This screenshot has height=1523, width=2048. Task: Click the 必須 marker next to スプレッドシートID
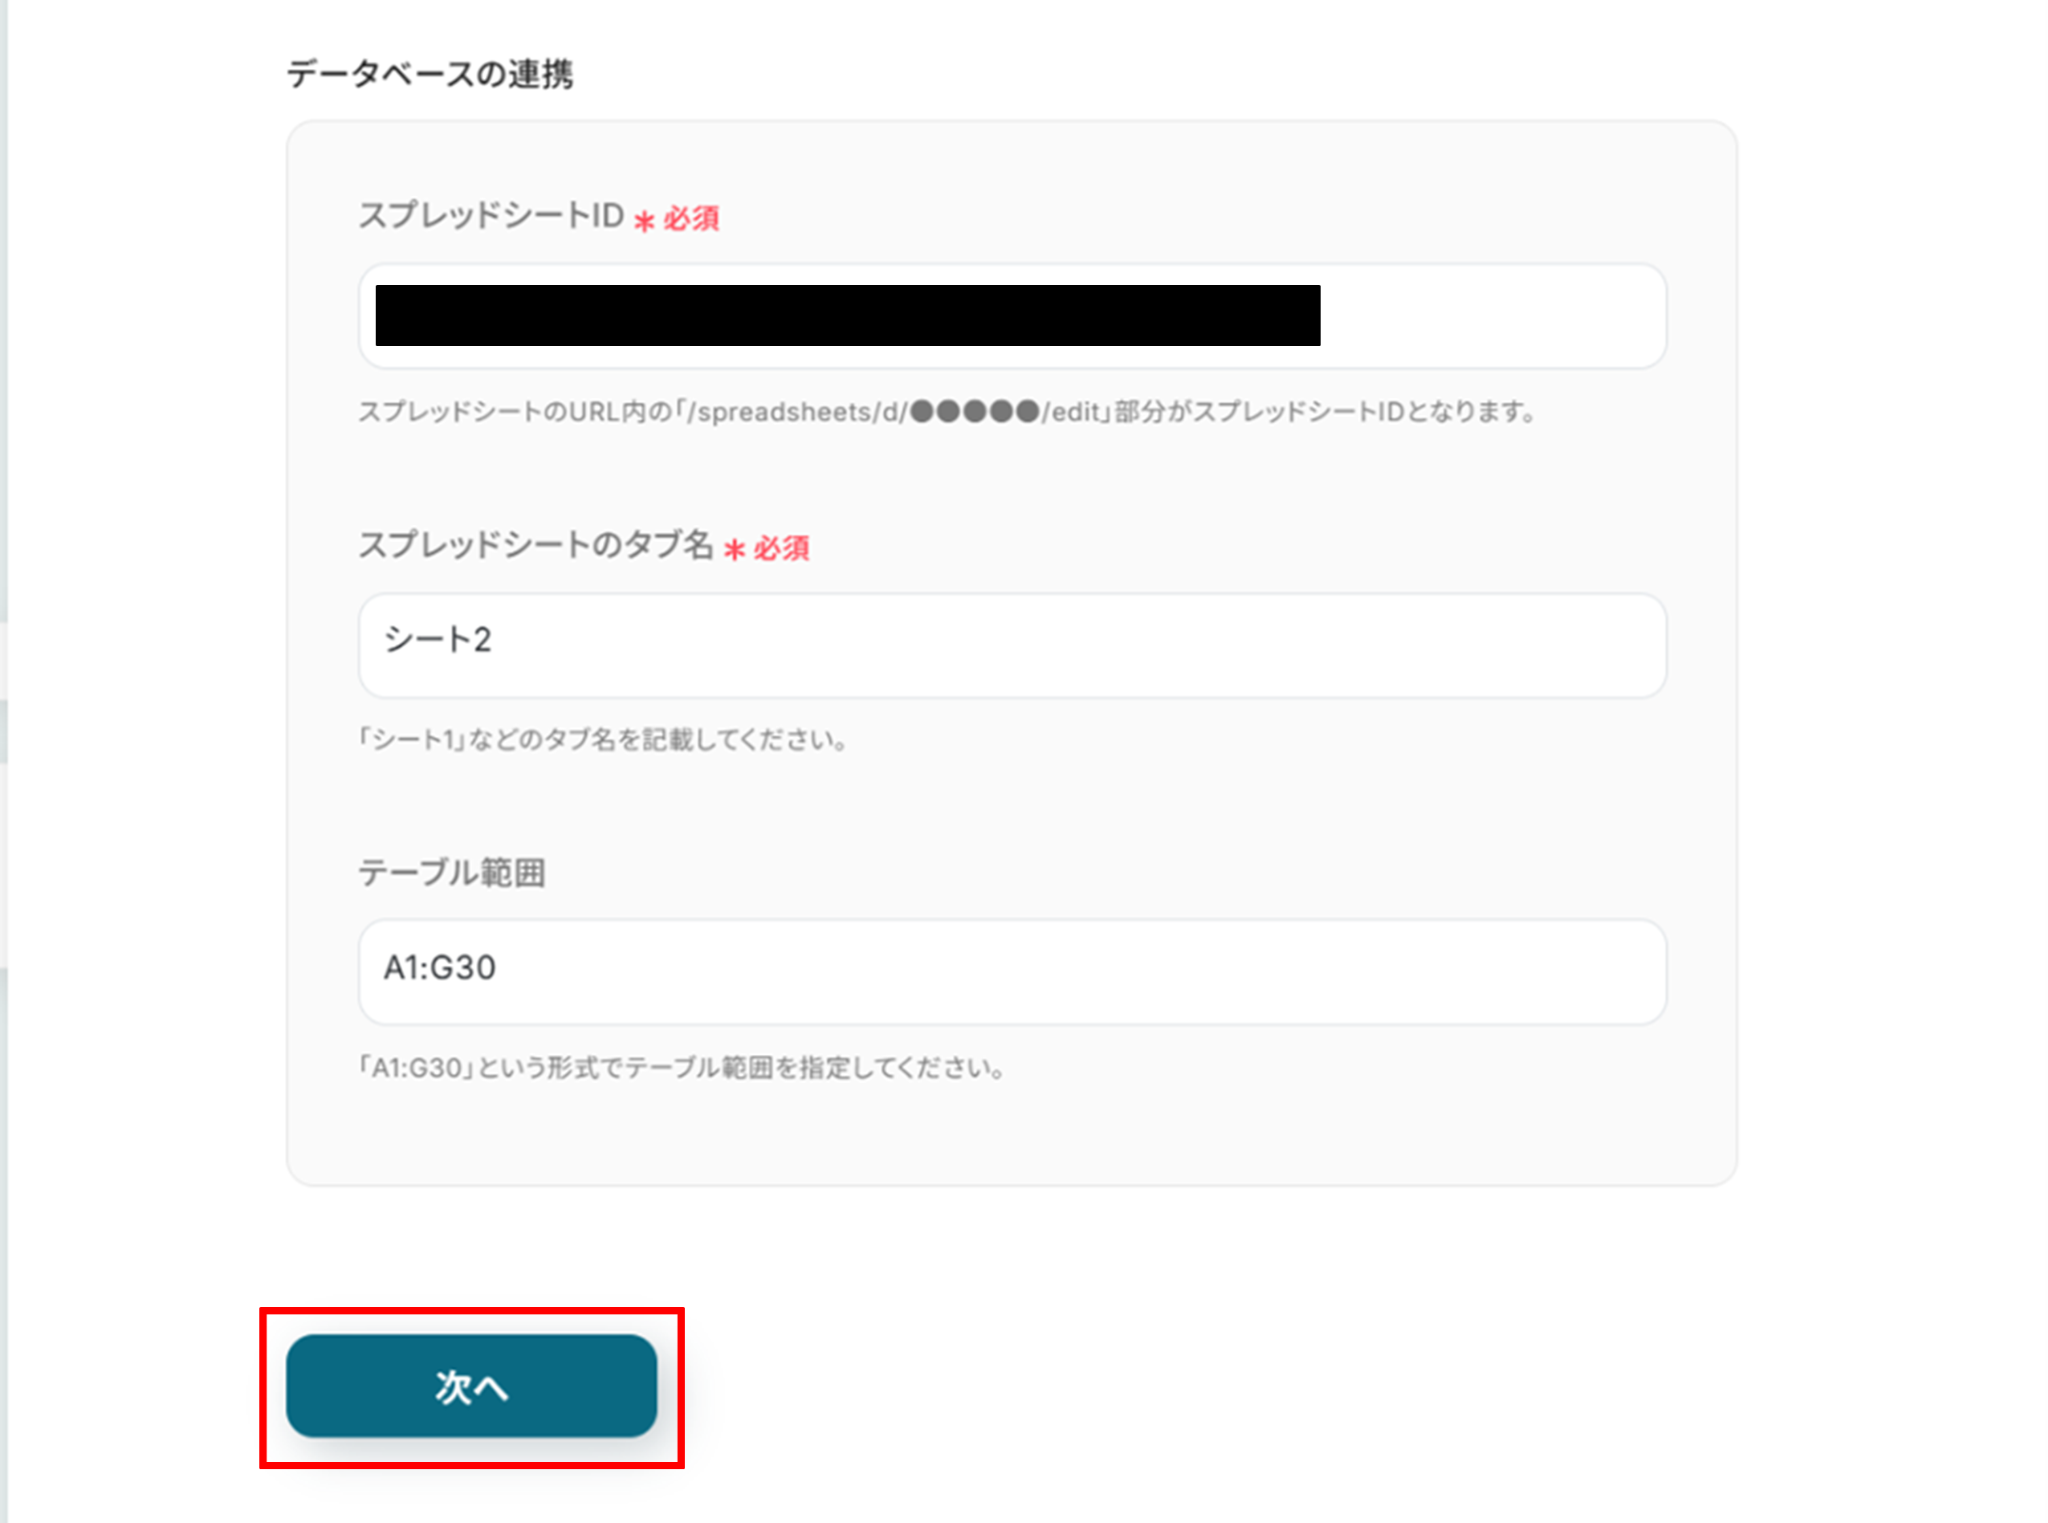point(691,218)
